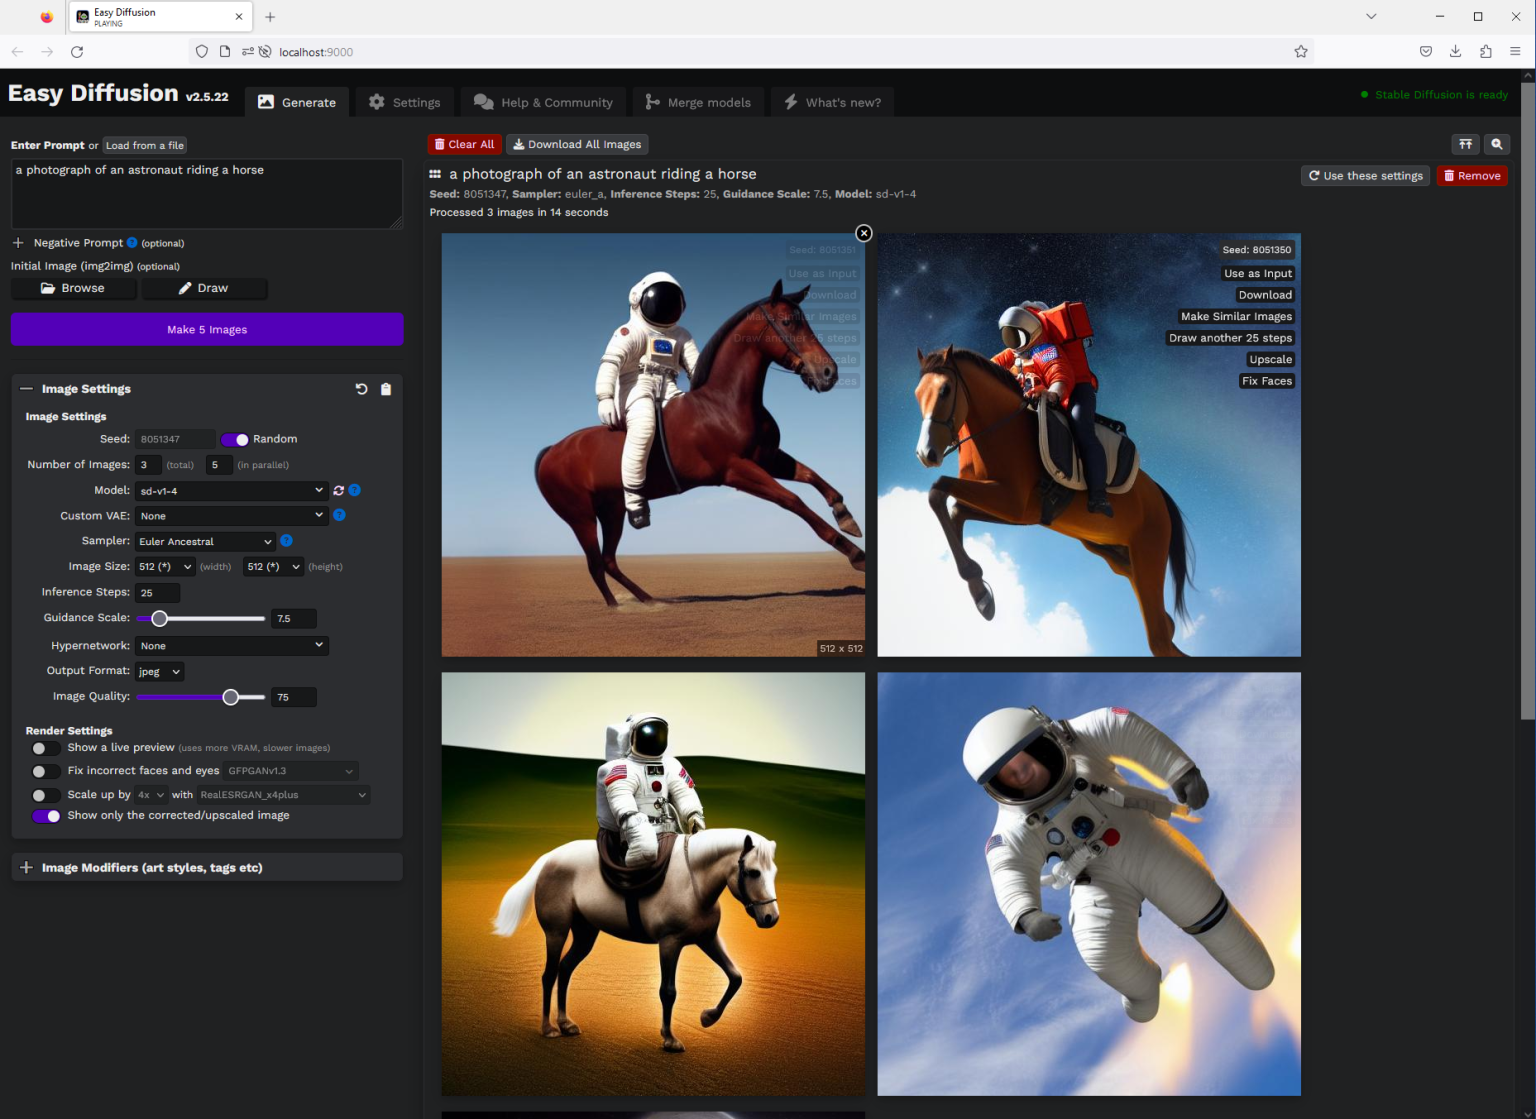1536x1119 pixels.
Task: Click the reset Image Settings icon
Action: (x=361, y=389)
